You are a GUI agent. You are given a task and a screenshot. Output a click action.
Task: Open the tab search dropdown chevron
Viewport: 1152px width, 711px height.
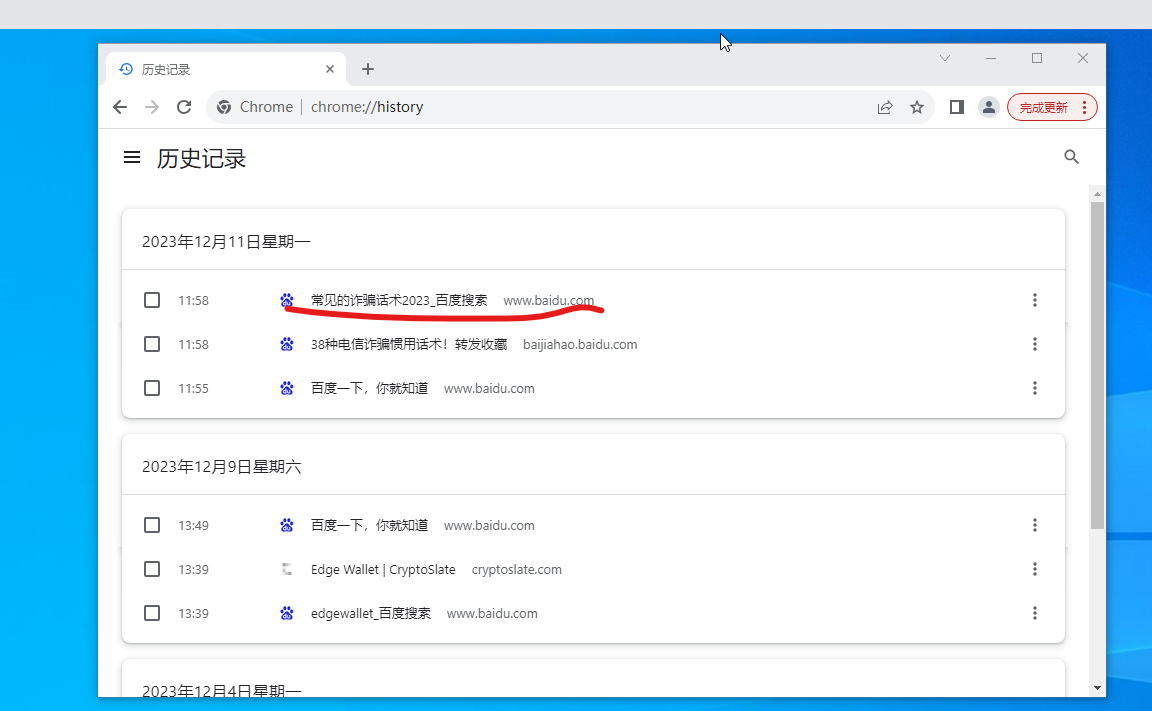tap(945, 58)
